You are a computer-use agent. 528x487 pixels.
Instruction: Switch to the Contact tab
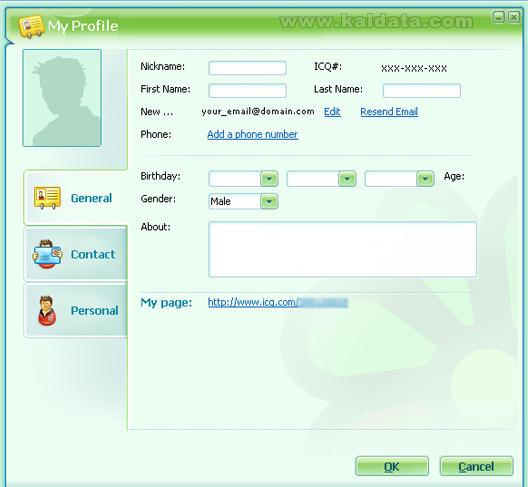pos(75,254)
